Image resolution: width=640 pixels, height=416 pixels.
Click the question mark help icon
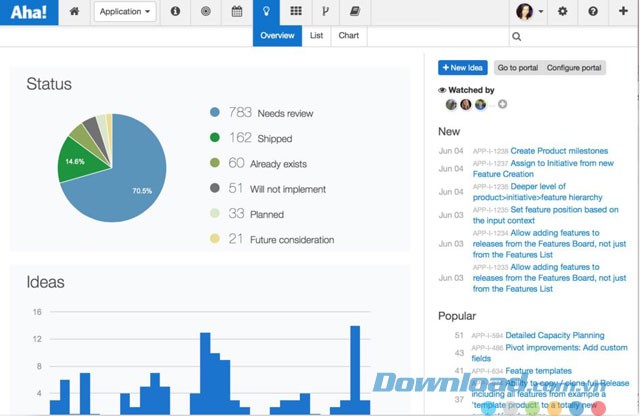(593, 12)
